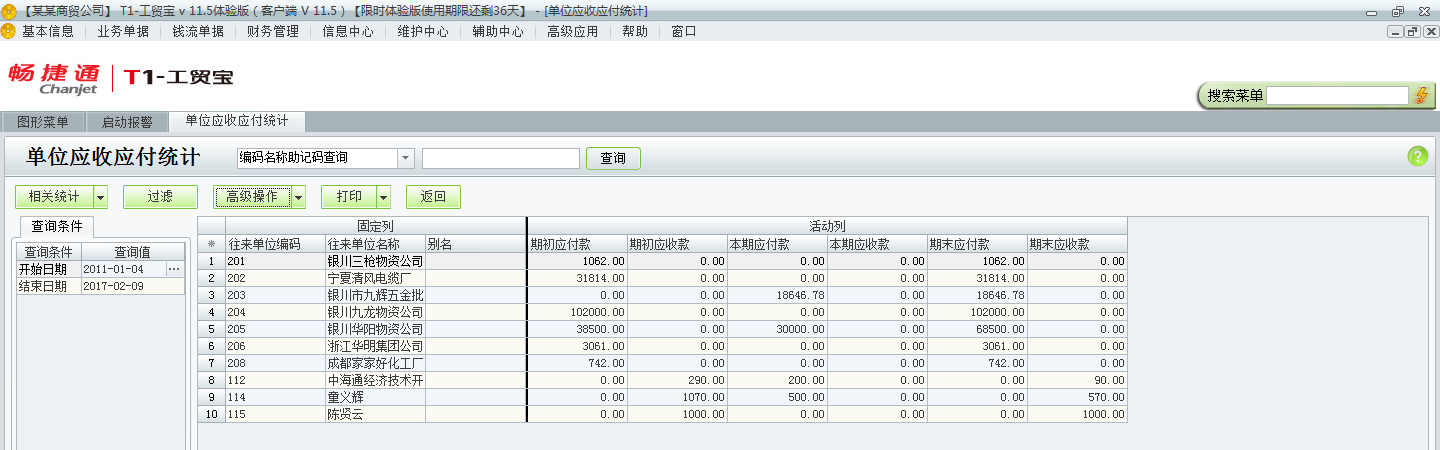
Task: Click the 搜索菜单 input field
Action: (1337, 96)
